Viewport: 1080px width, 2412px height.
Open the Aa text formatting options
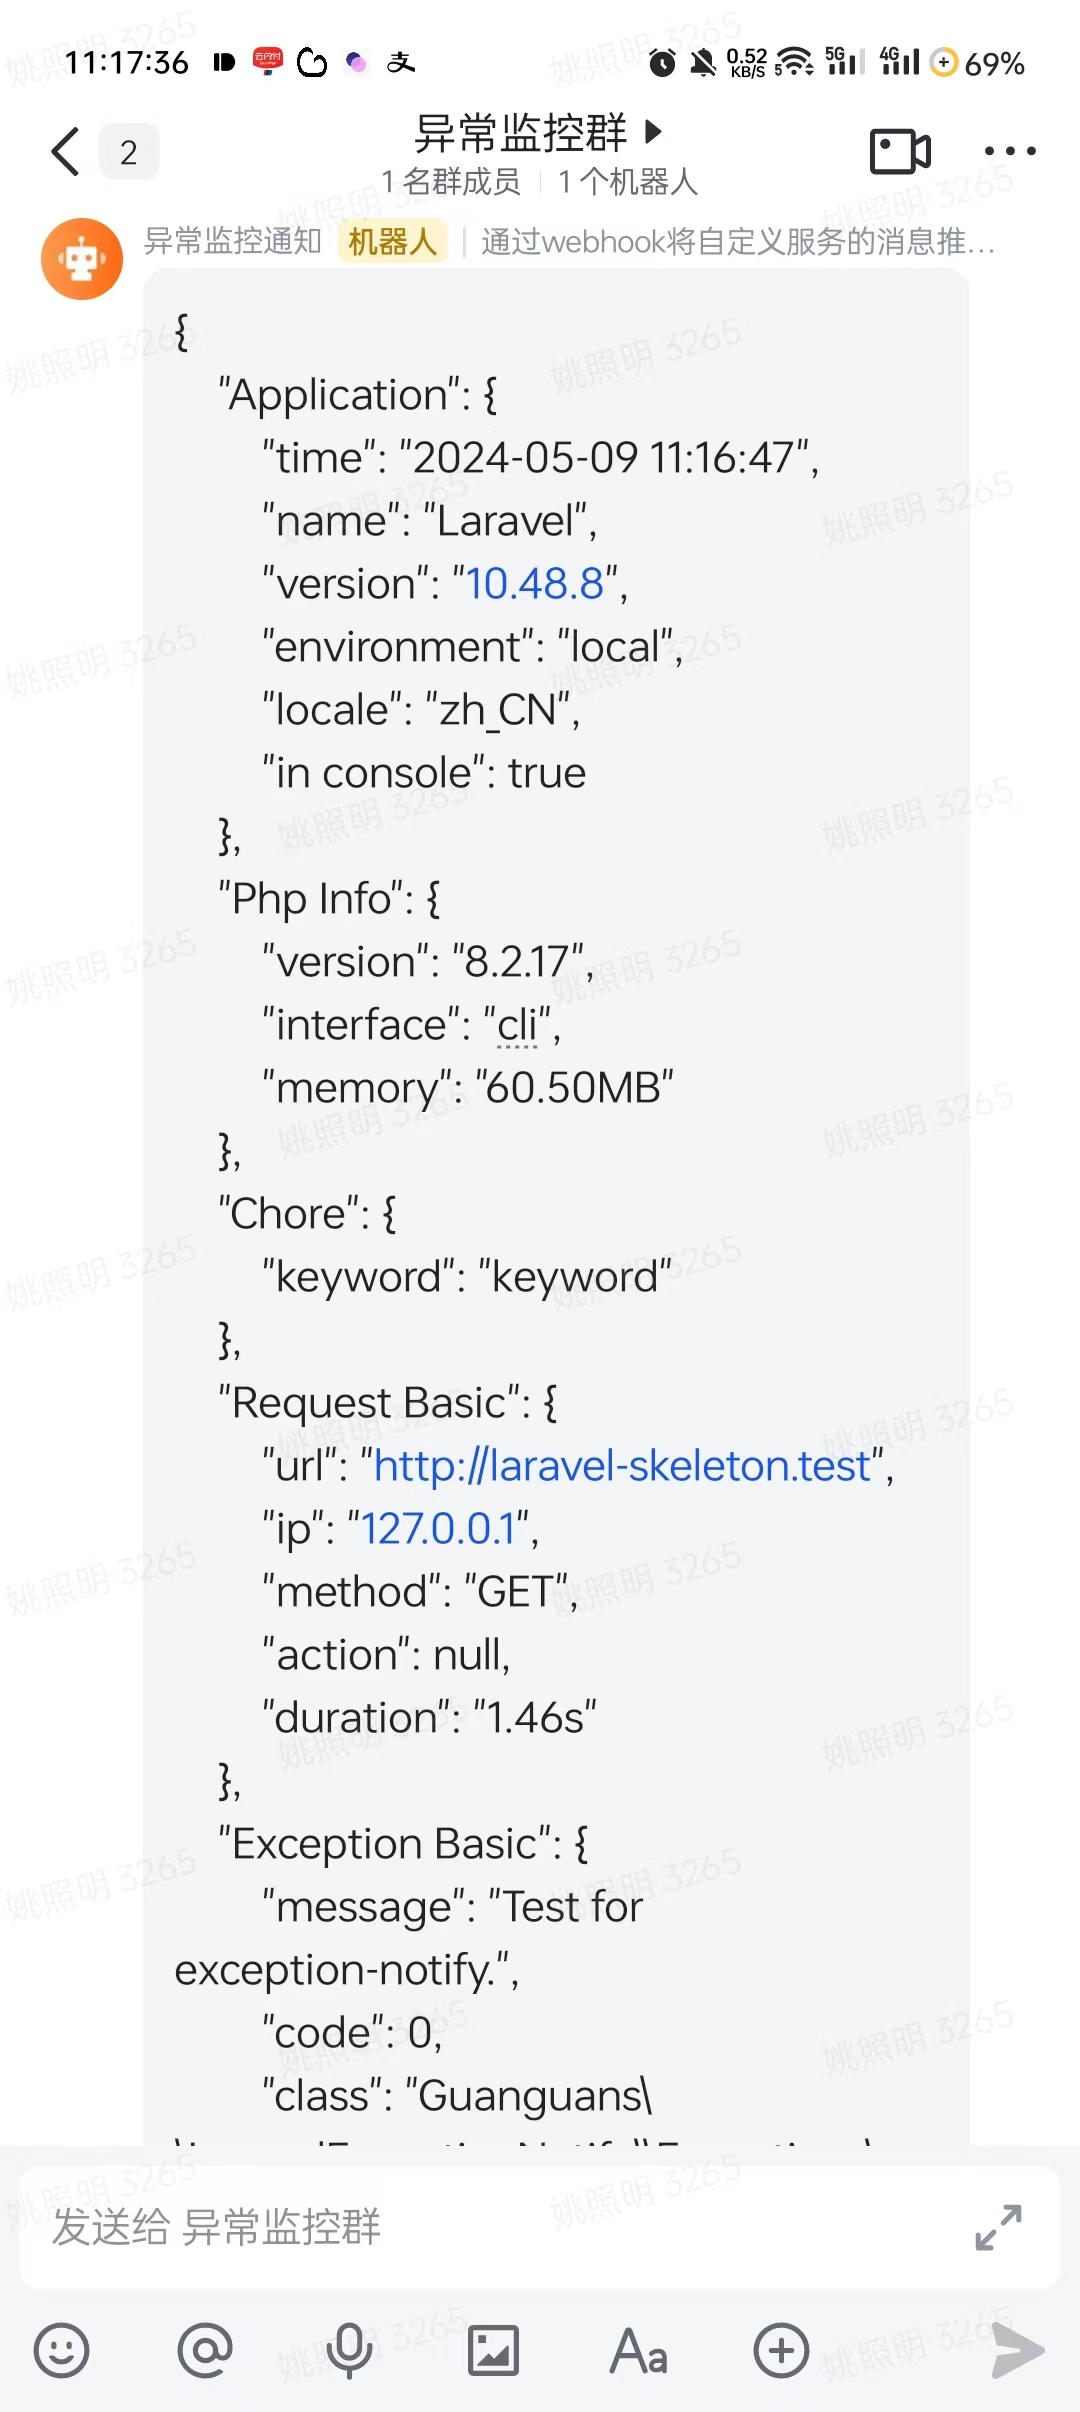638,2350
